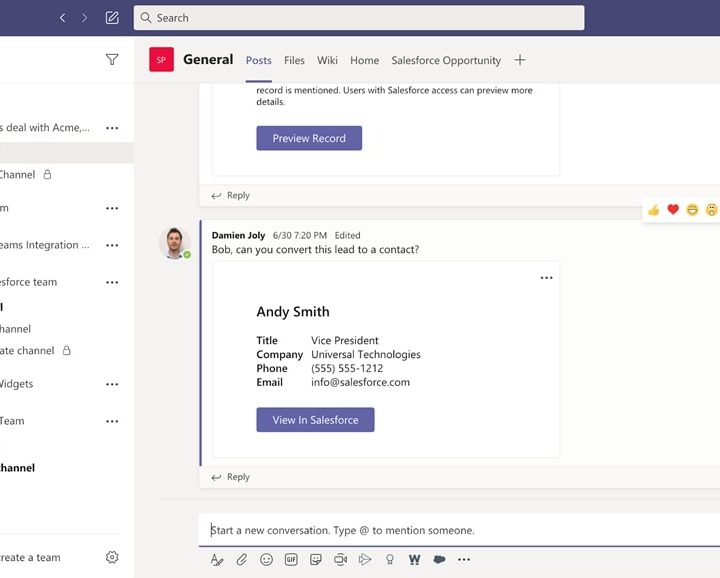Click the Vice President title value
This screenshot has height=578, width=720.
point(345,341)
